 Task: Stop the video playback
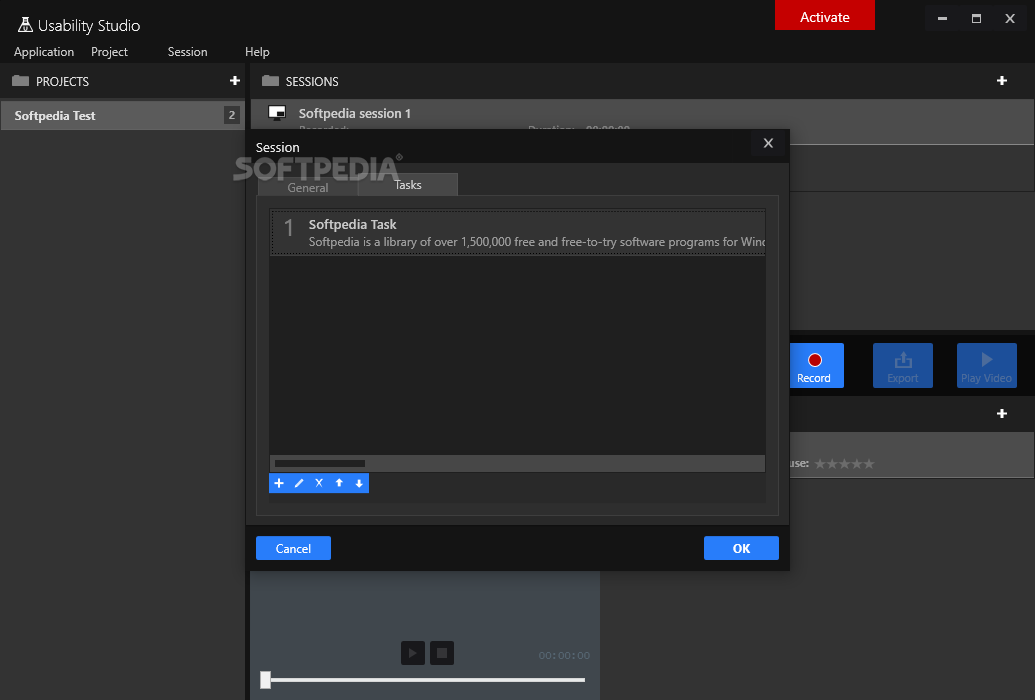[442, 653]
